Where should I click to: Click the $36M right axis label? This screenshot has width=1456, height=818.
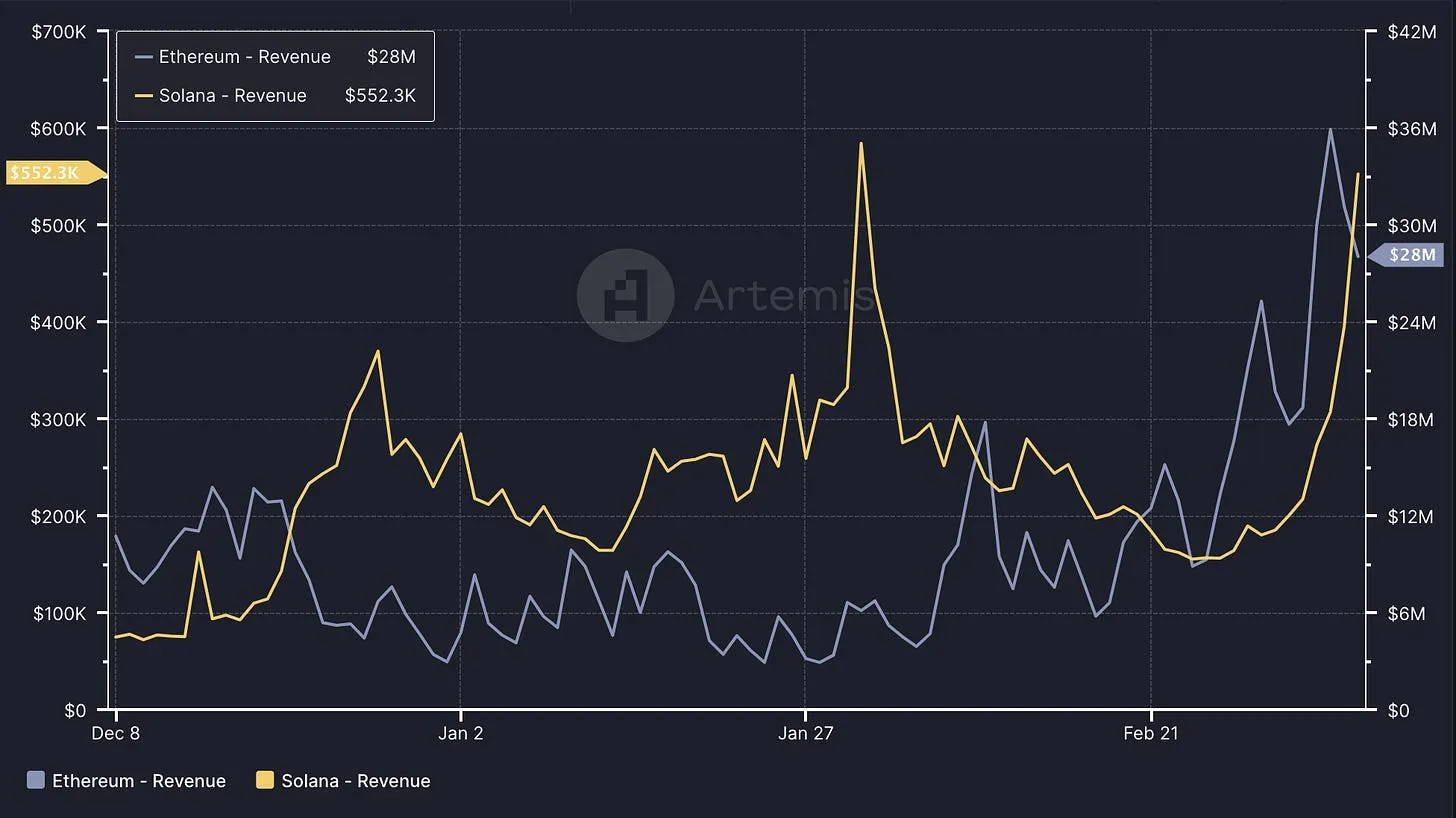[1411, 129]
